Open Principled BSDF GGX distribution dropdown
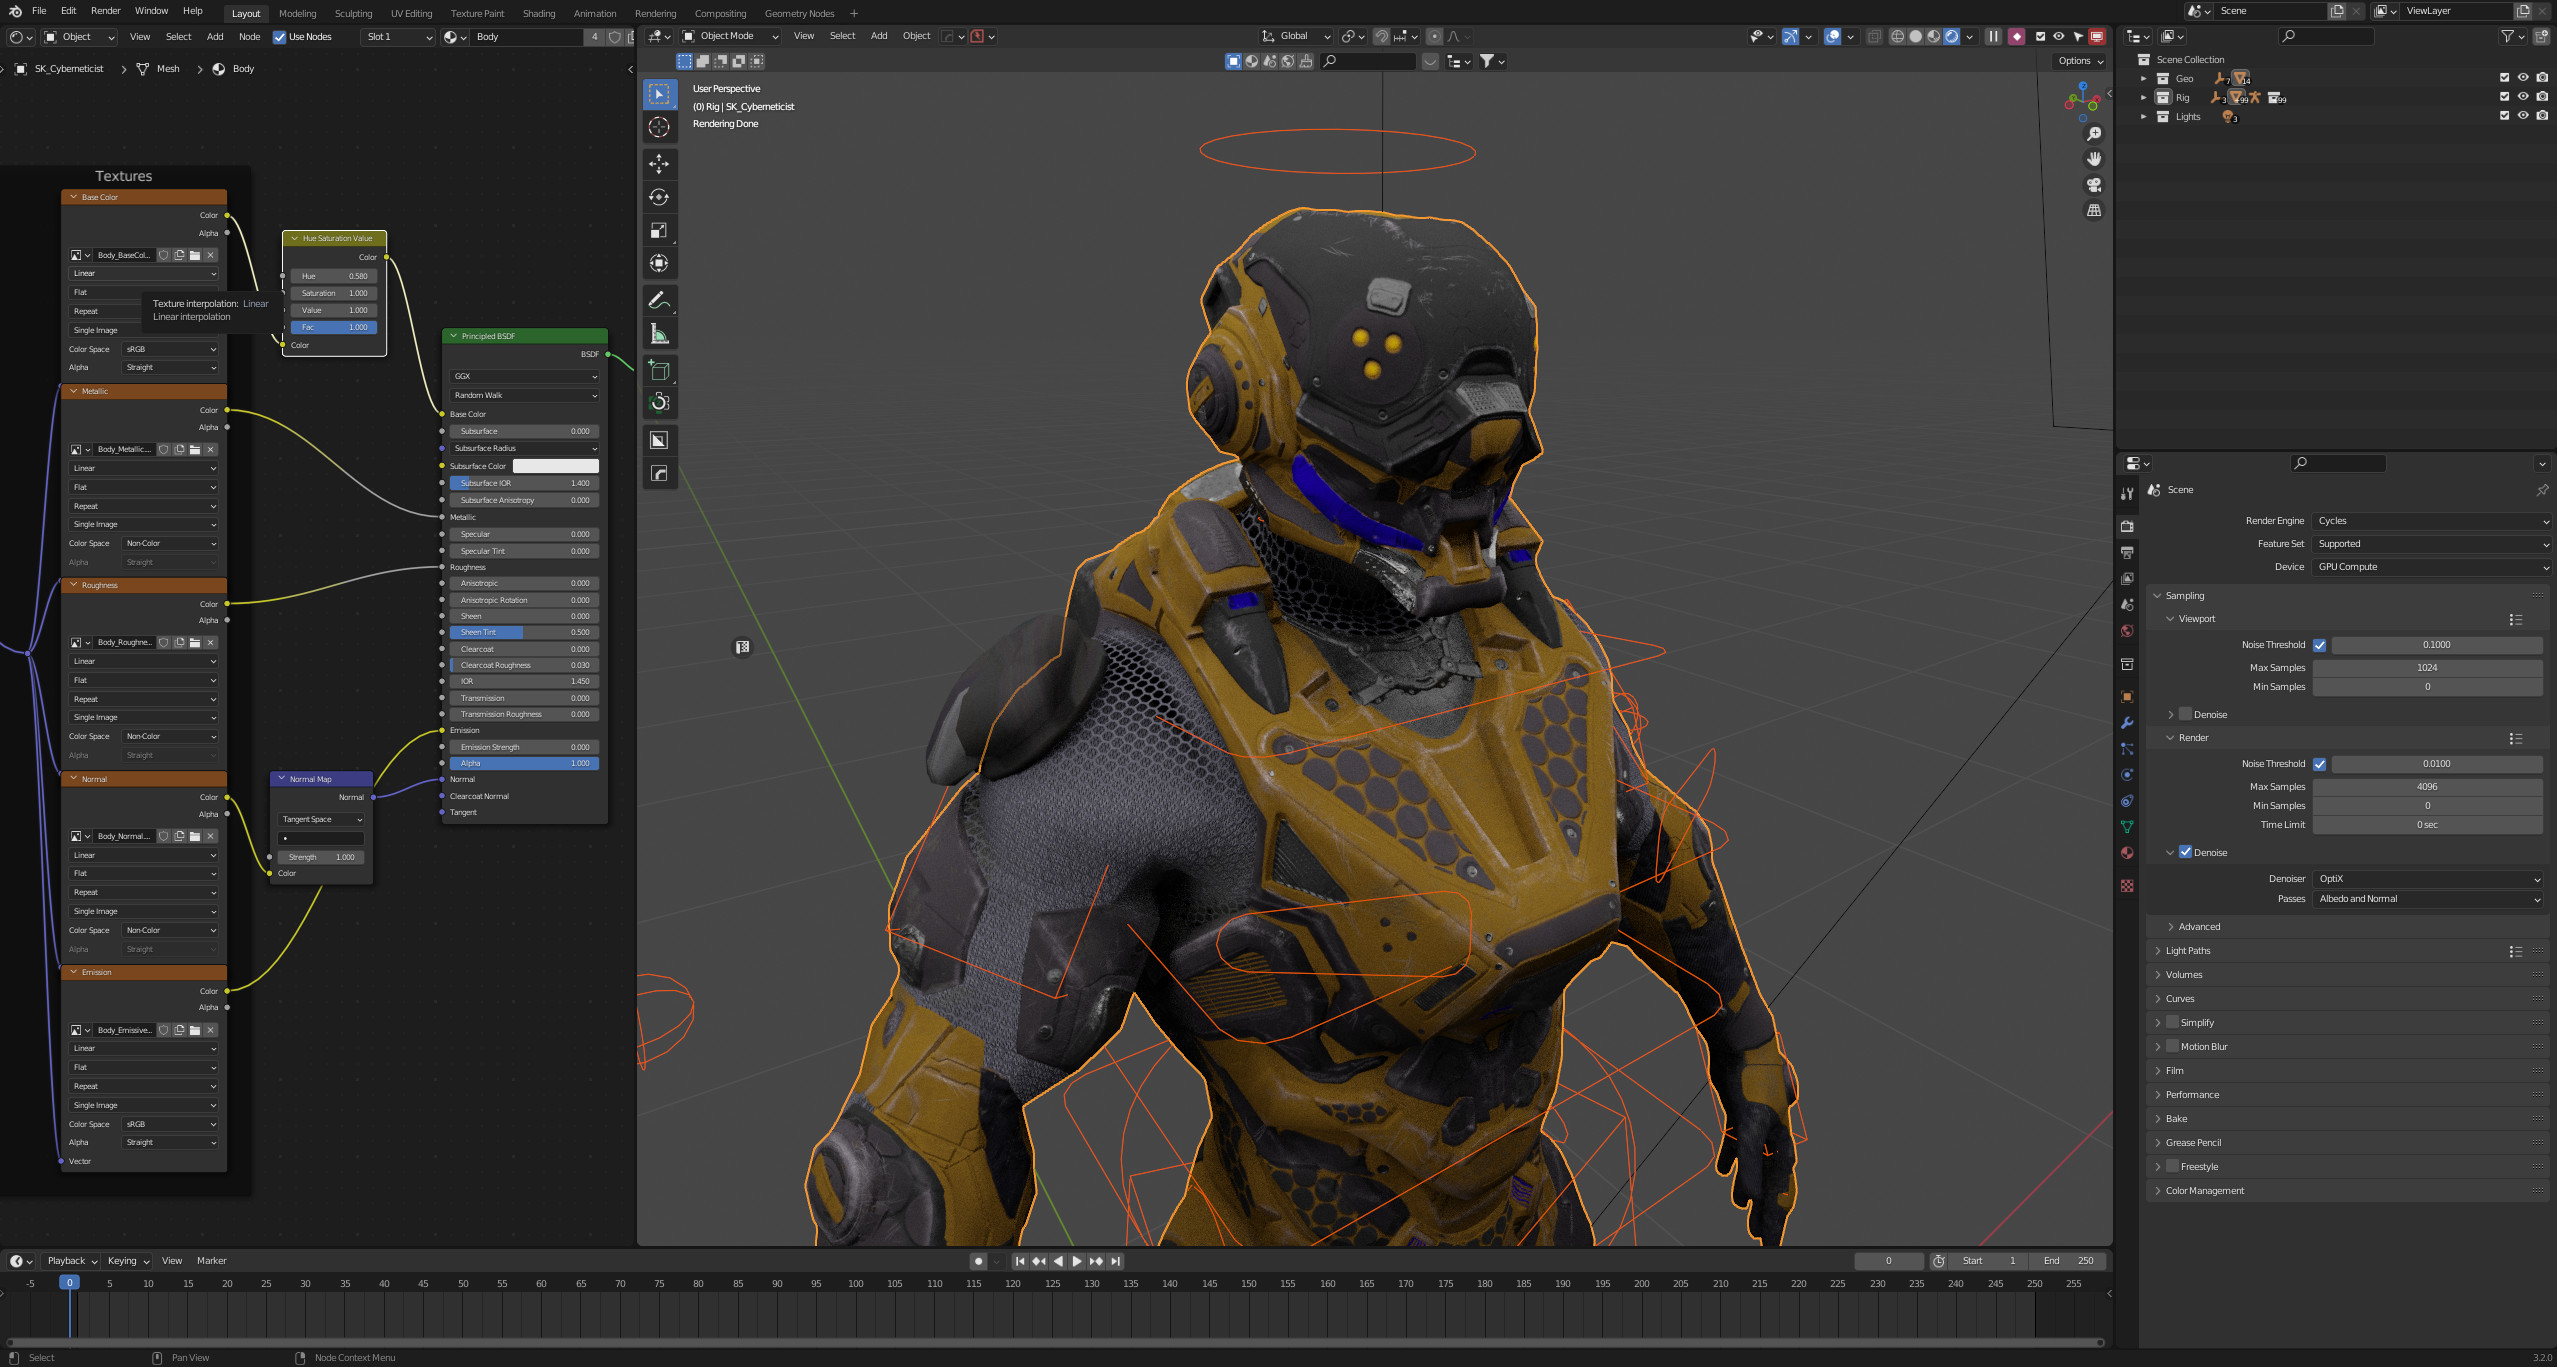Screen dimensions: 2557x1367 click(525, 377)
